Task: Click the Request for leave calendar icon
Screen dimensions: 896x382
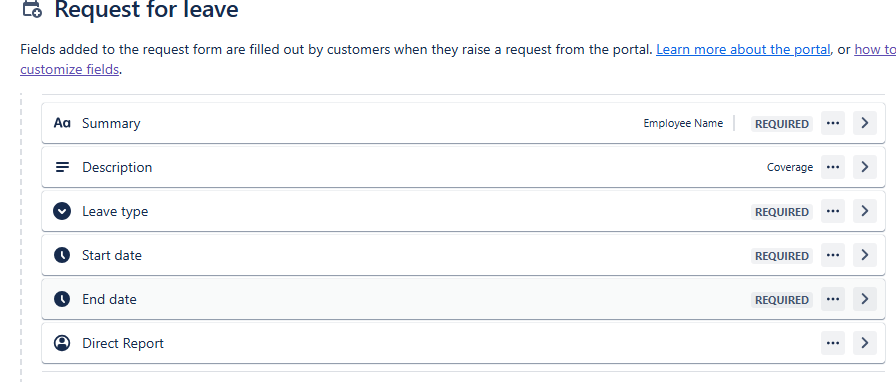Action: [x=32, y=9]
